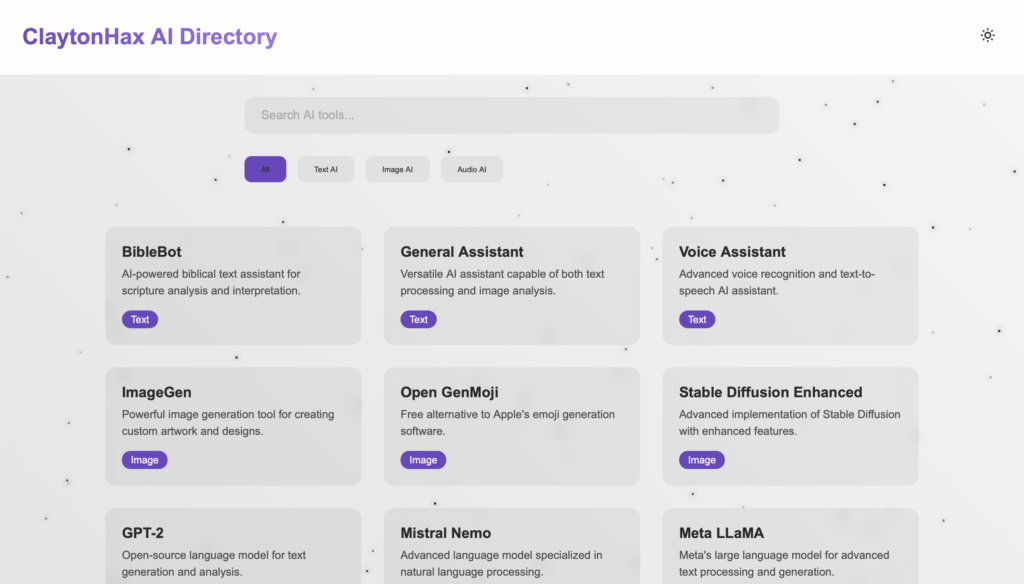Click the ClaytonHax AI Directory title
Image resolution: width=1024 pixels, height=584 pixels.
[150, 37]
